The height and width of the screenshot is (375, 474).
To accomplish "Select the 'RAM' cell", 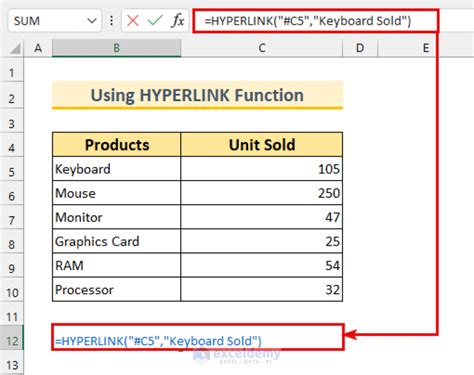I will click(117, 265).
